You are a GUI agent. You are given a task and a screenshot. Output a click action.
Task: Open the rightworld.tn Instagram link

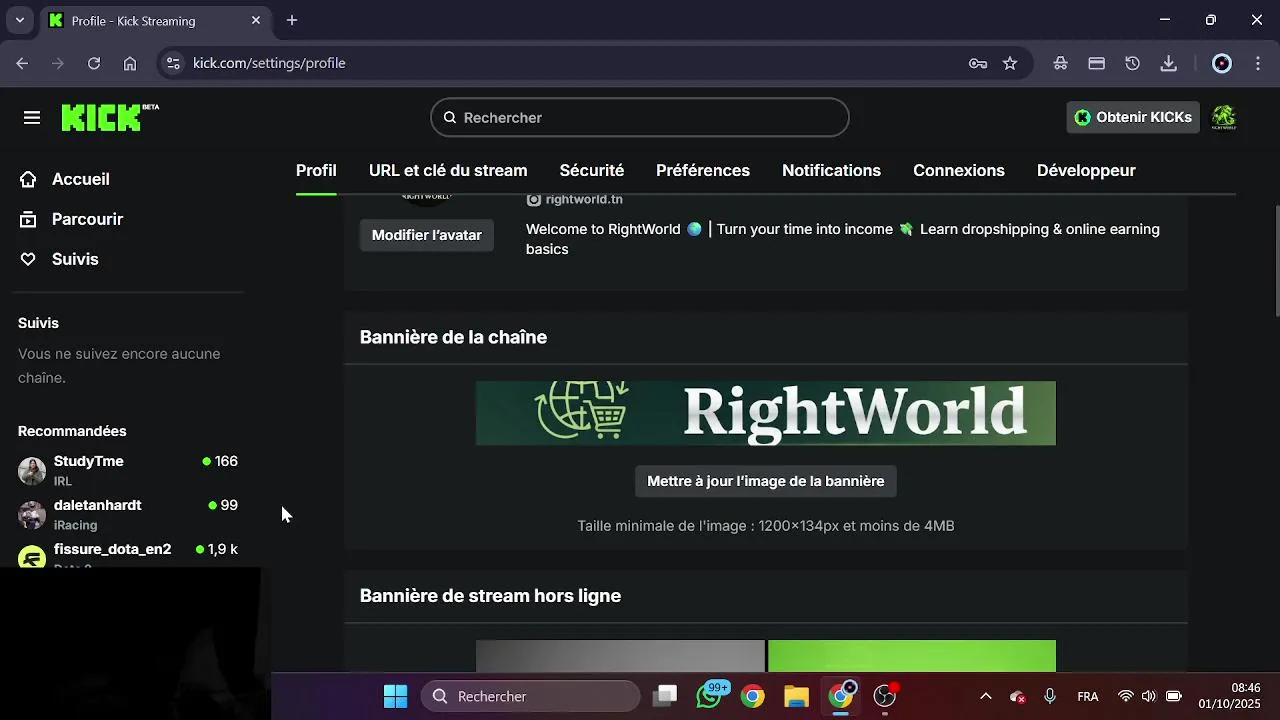pos(584,199)
